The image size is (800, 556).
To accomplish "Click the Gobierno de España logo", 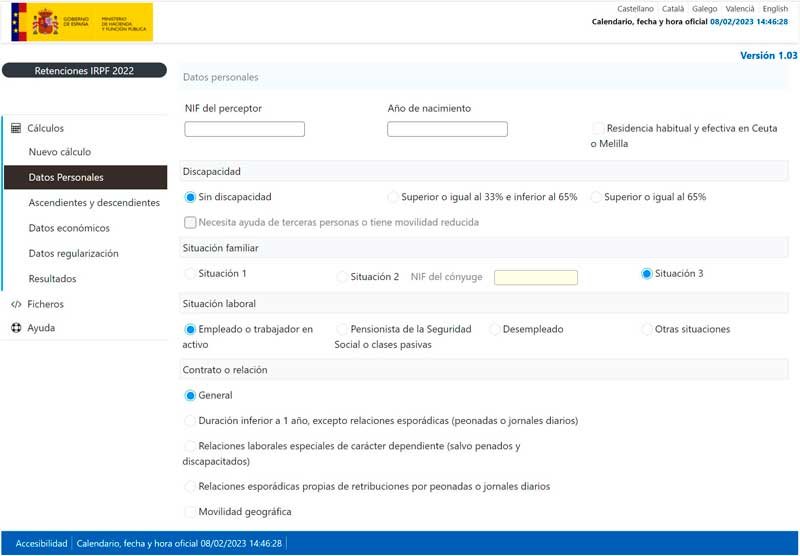I will [x=82, y=22].
